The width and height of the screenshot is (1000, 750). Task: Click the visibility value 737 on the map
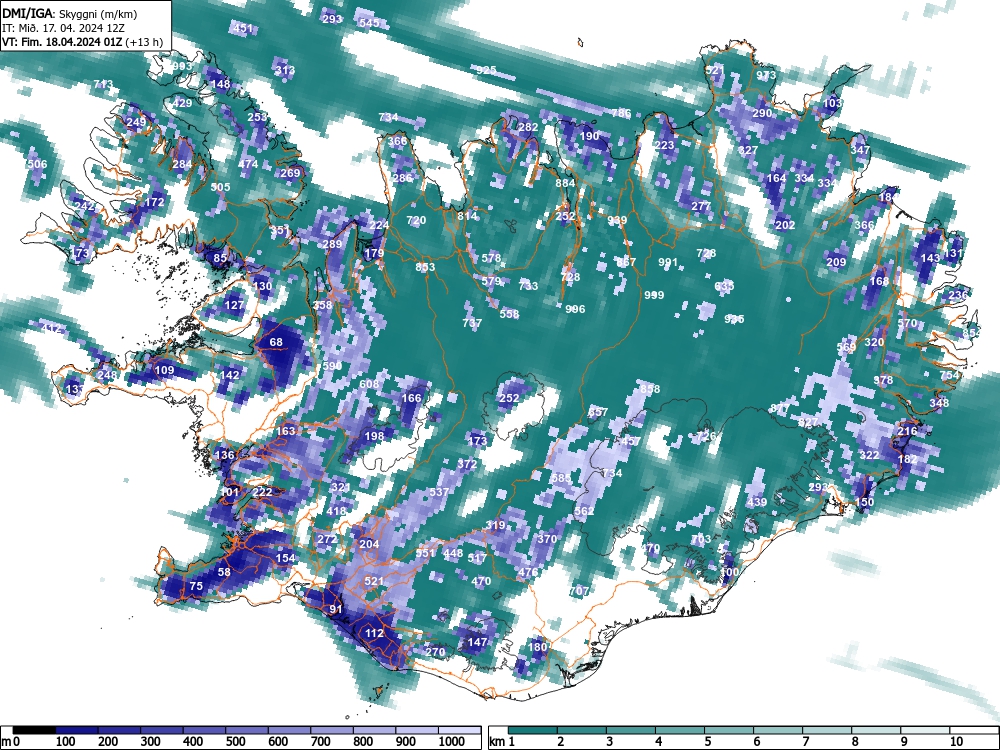472,323
